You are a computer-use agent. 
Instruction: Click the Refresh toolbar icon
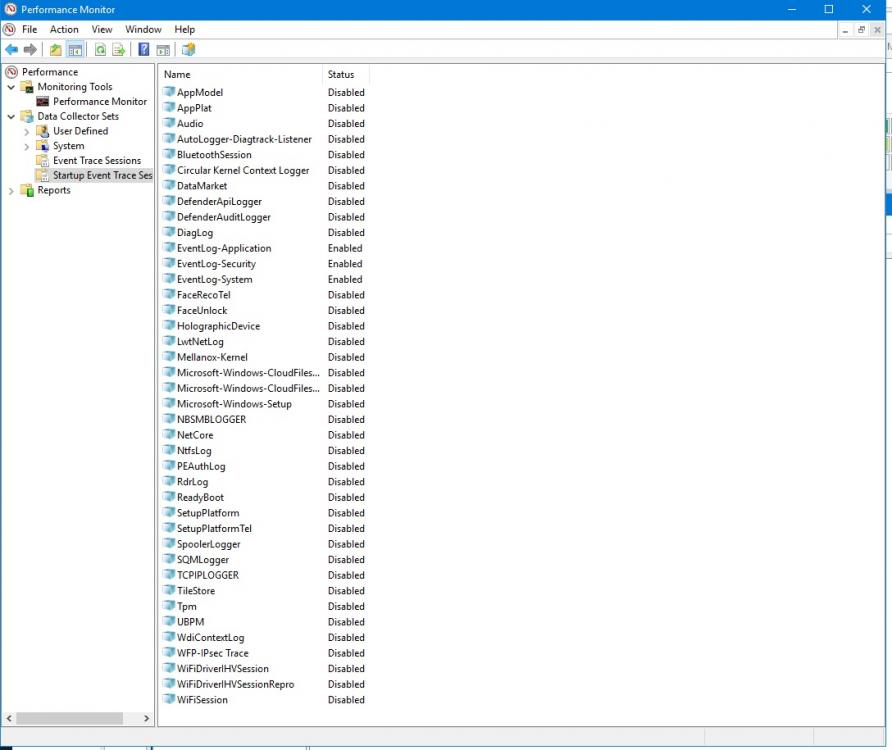(x=100, y=50)
